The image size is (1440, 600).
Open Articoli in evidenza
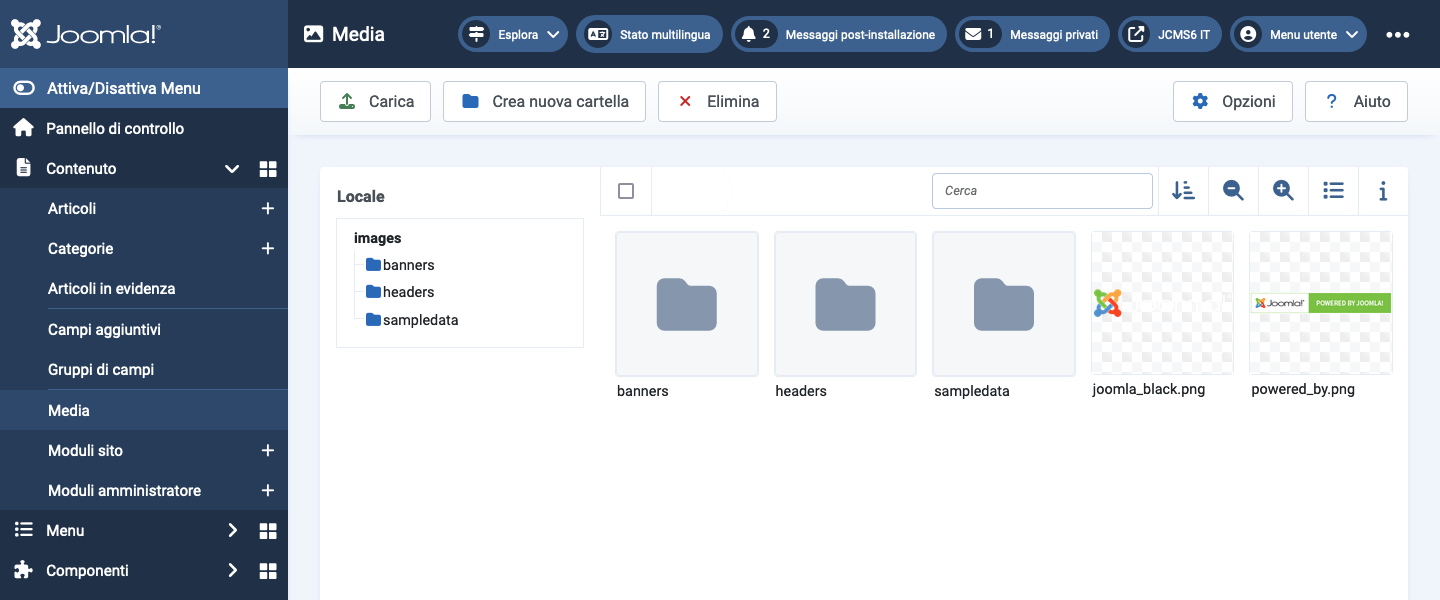click(x=112, y=289)
